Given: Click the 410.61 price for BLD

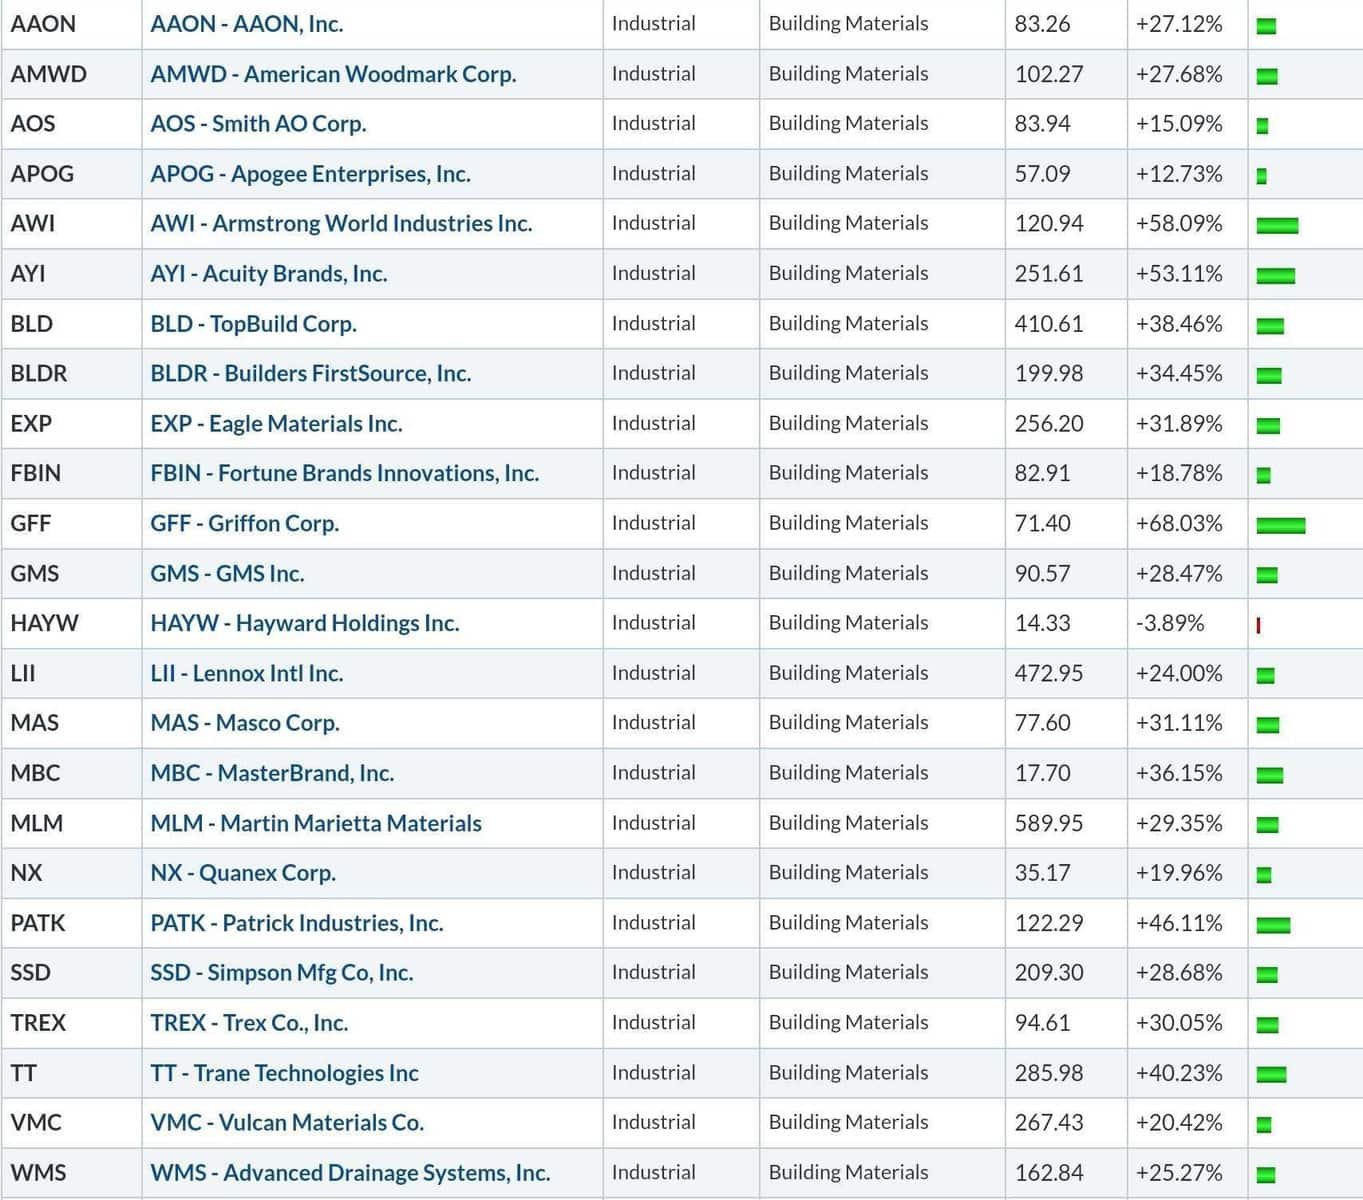Looking at the screenshot, I should click(x=1048, y=324).
